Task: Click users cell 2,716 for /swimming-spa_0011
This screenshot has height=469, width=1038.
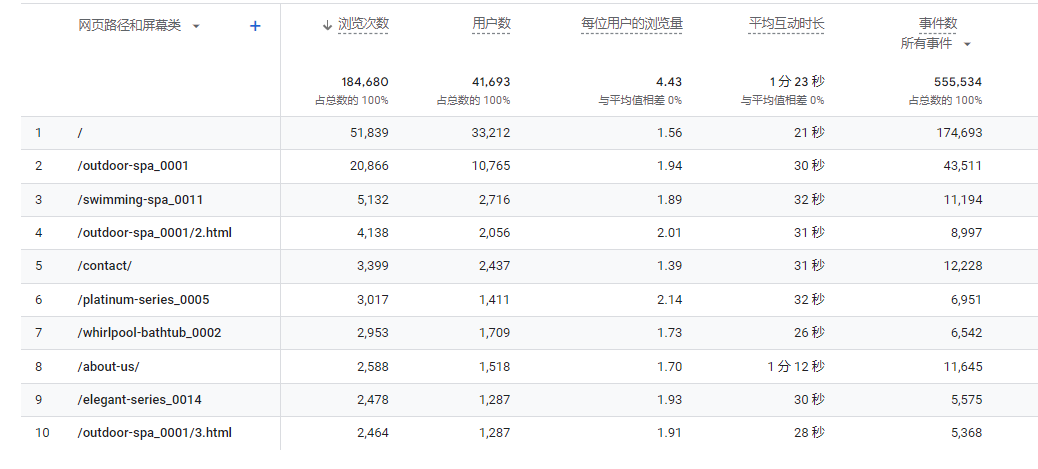Action: (x=495, y=199)
